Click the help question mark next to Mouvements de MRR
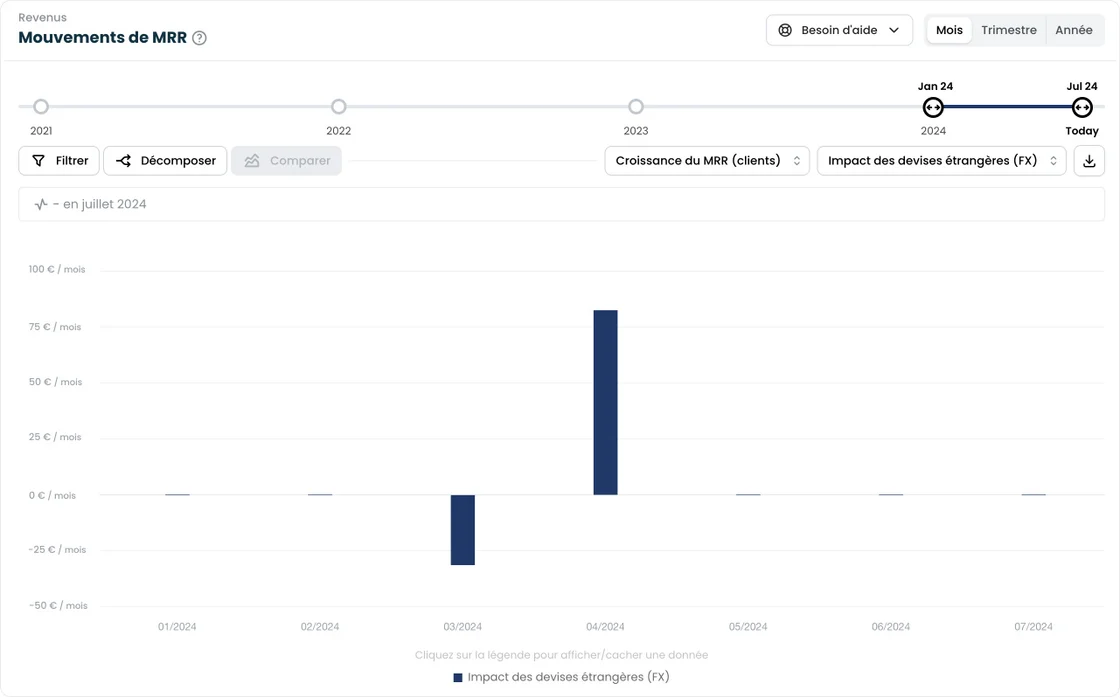Screen dimensions: 1120x697 199,38
